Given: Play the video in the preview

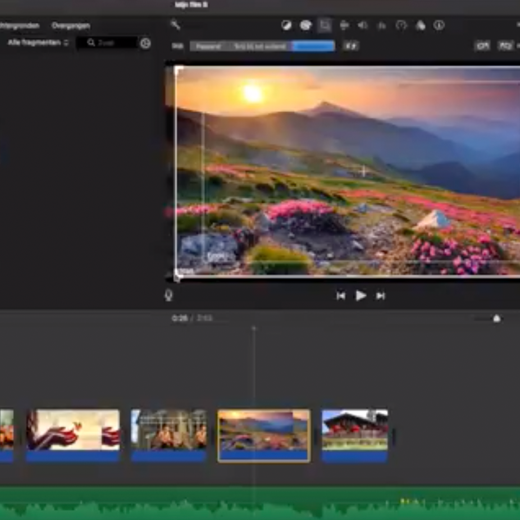Looking at the screenshot, I should tap(360, 296).
